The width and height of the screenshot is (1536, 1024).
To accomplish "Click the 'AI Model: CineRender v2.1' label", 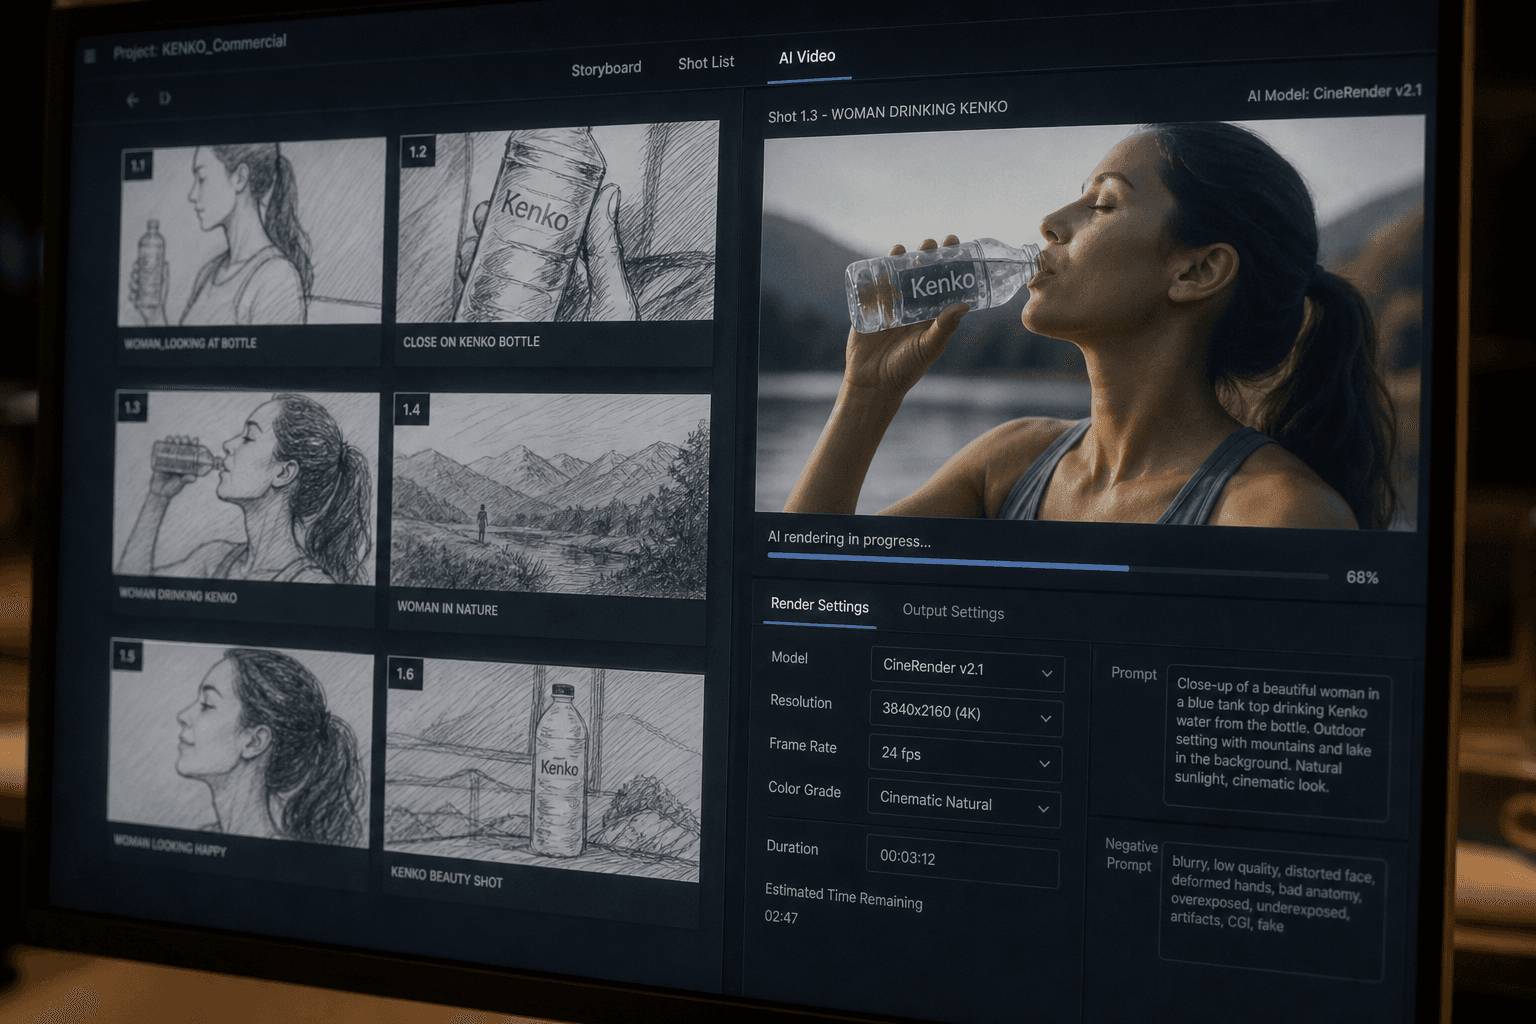I will [x=1334, y=93].
